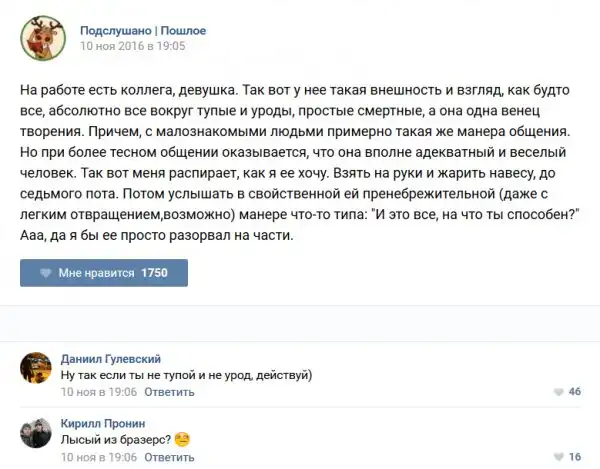Click the Подслушано group deer avatar
Viewport: 600px width, 469px height.
[42, 36]
